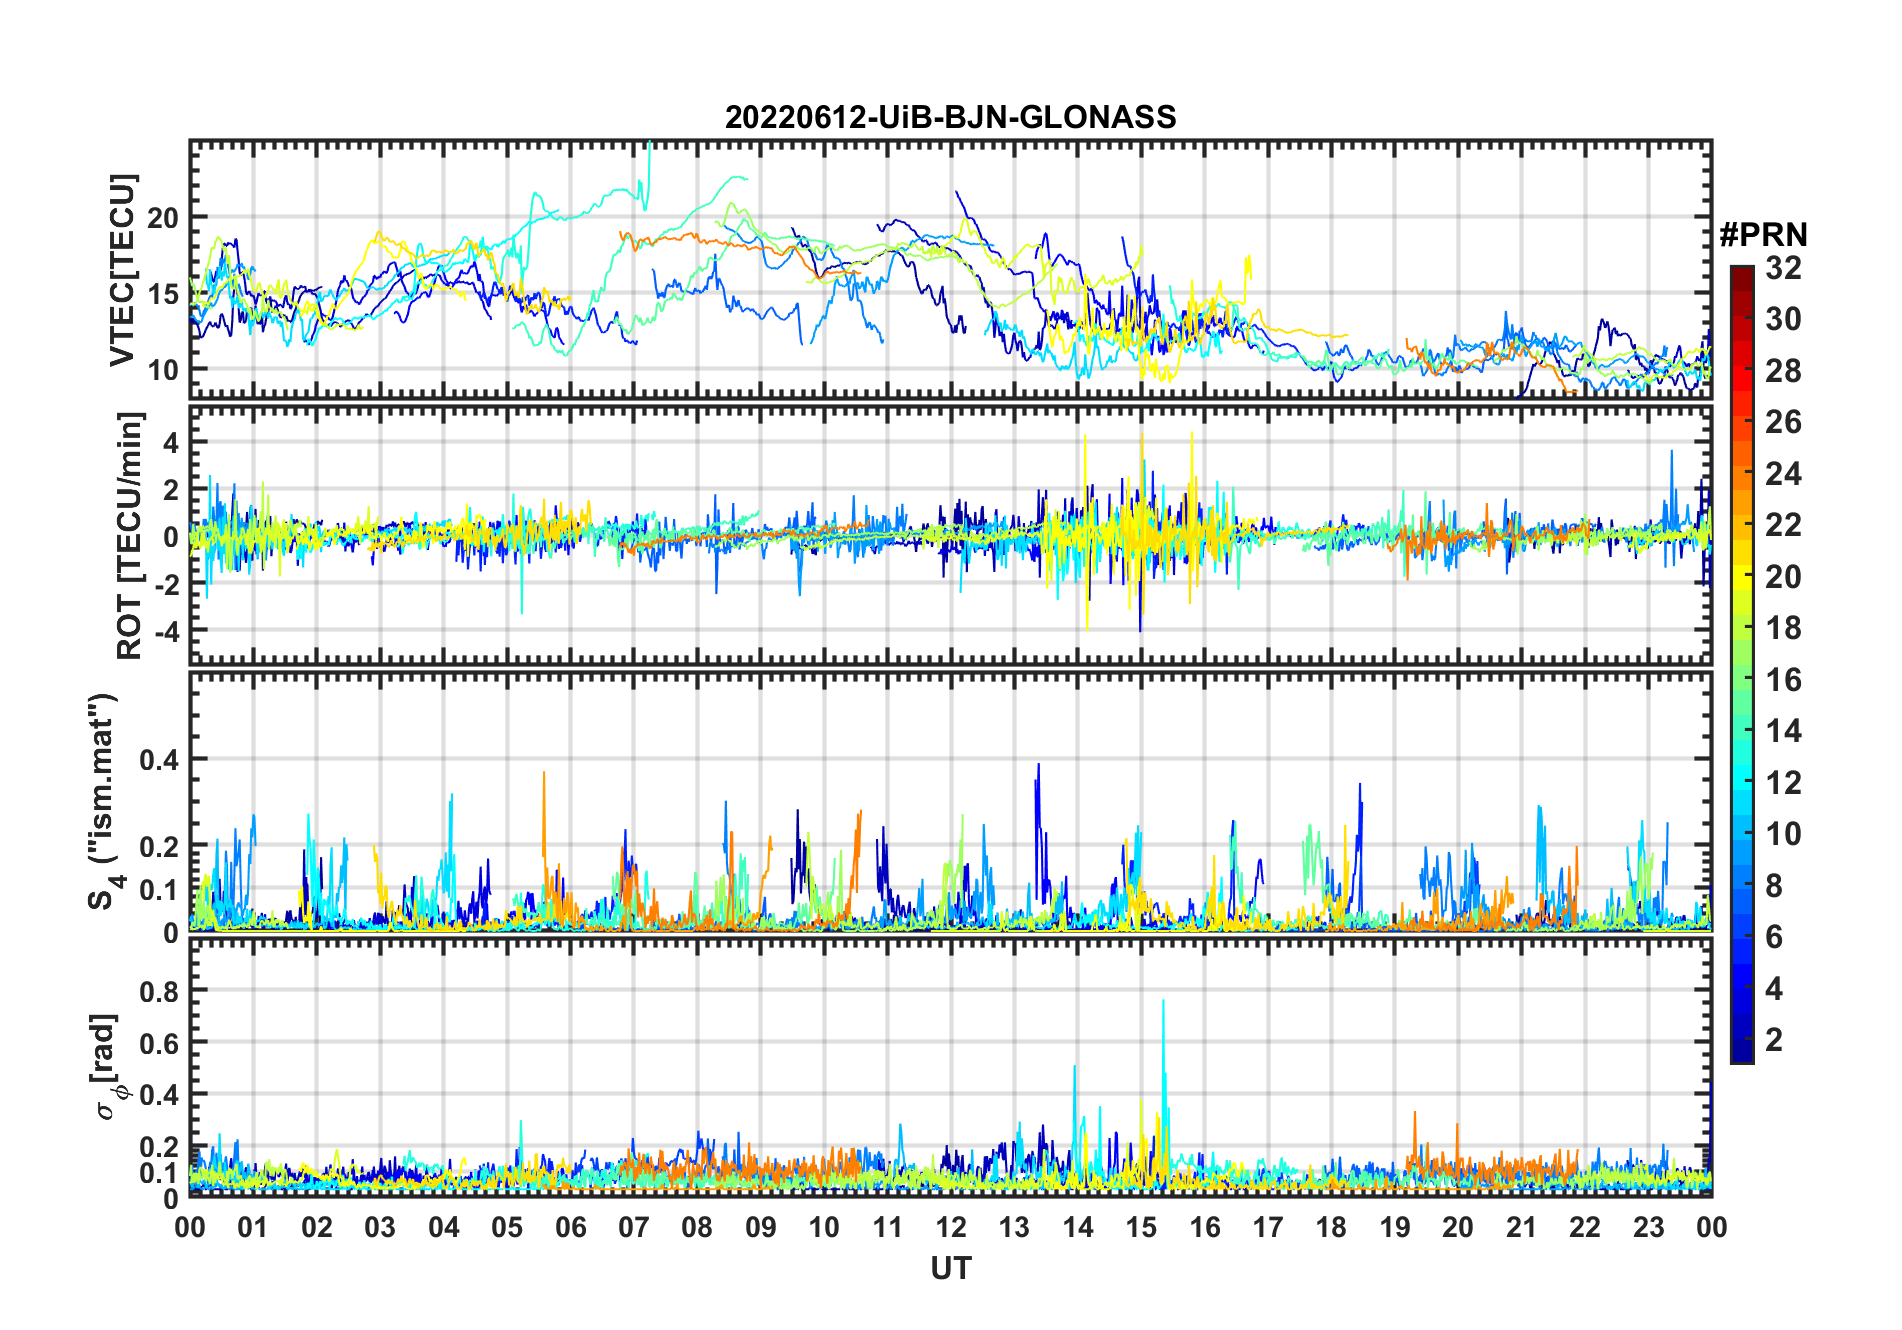Pick the orange colorbar segment near 24

point(1741,473)
